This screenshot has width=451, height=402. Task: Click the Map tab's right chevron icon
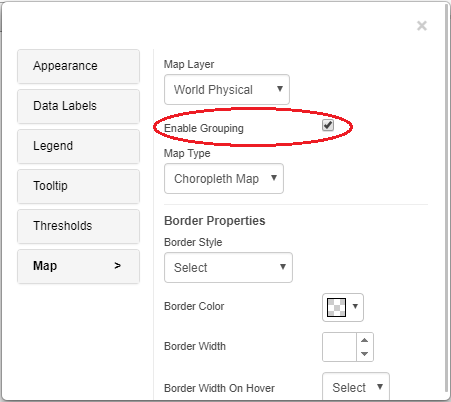(117, 266)
